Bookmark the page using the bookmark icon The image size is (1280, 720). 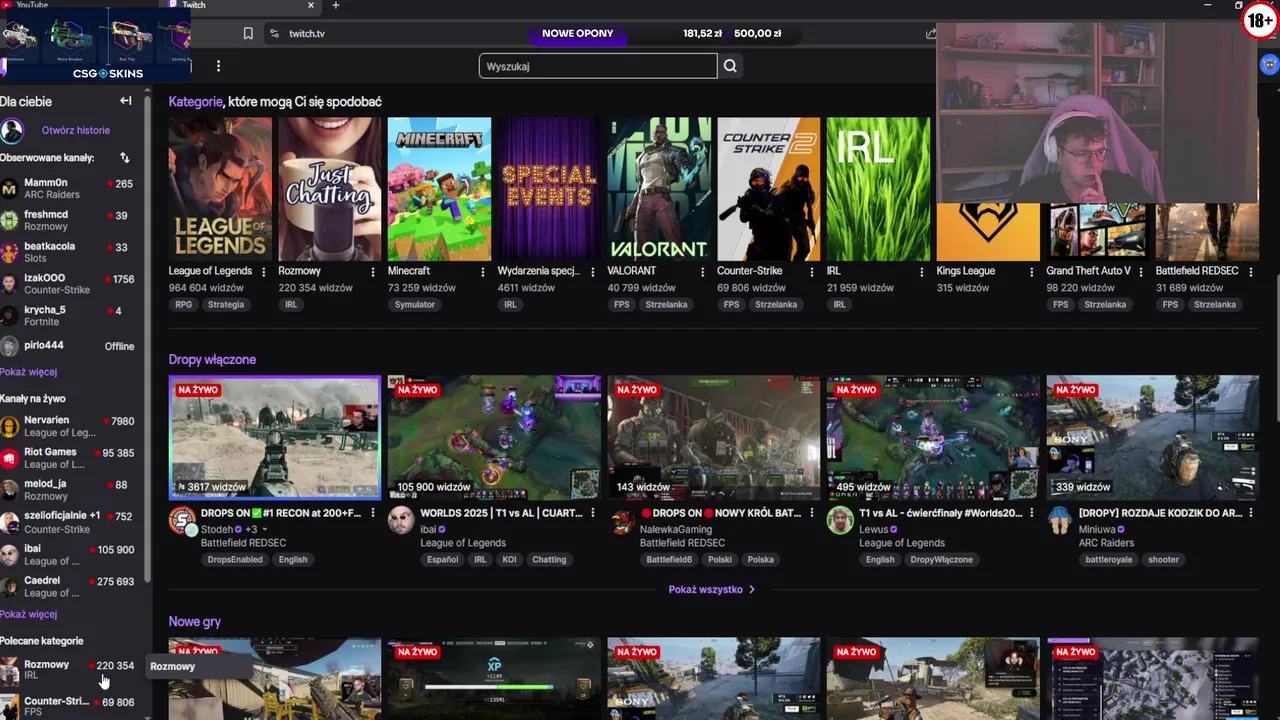(x=248, y=33)
